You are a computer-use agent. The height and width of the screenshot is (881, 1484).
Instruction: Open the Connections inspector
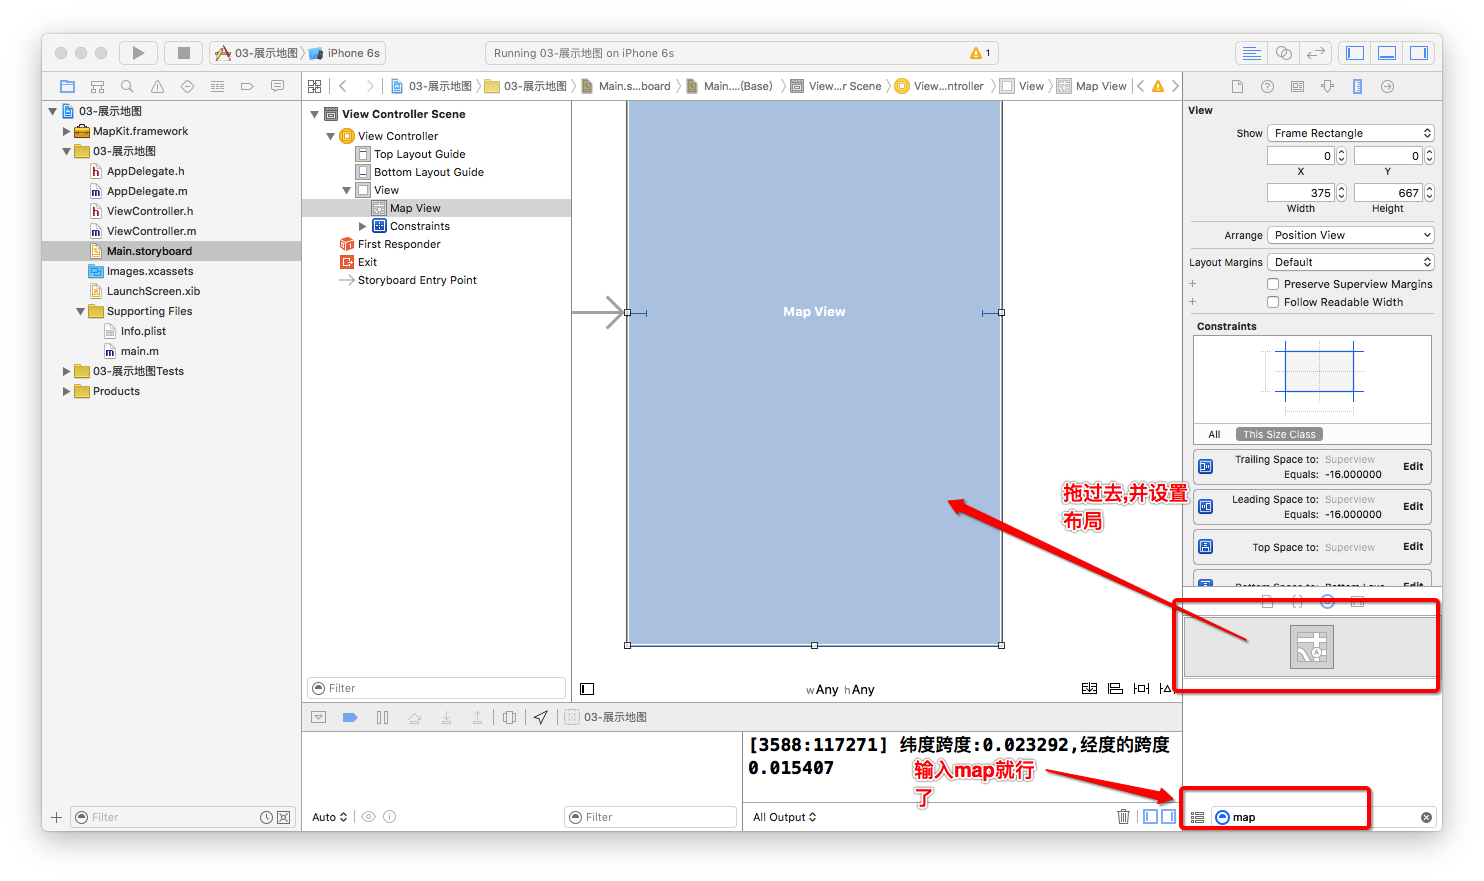pos(1387,86)
